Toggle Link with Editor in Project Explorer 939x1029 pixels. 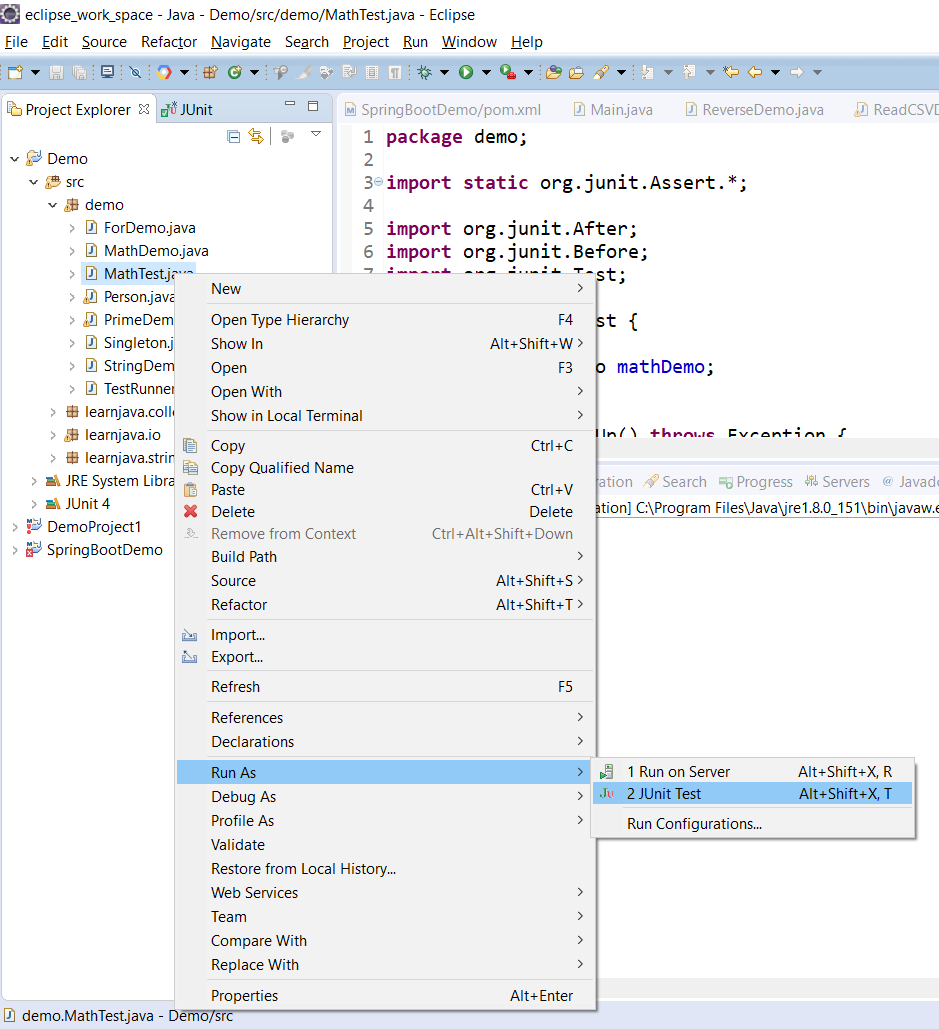point(256,136)
